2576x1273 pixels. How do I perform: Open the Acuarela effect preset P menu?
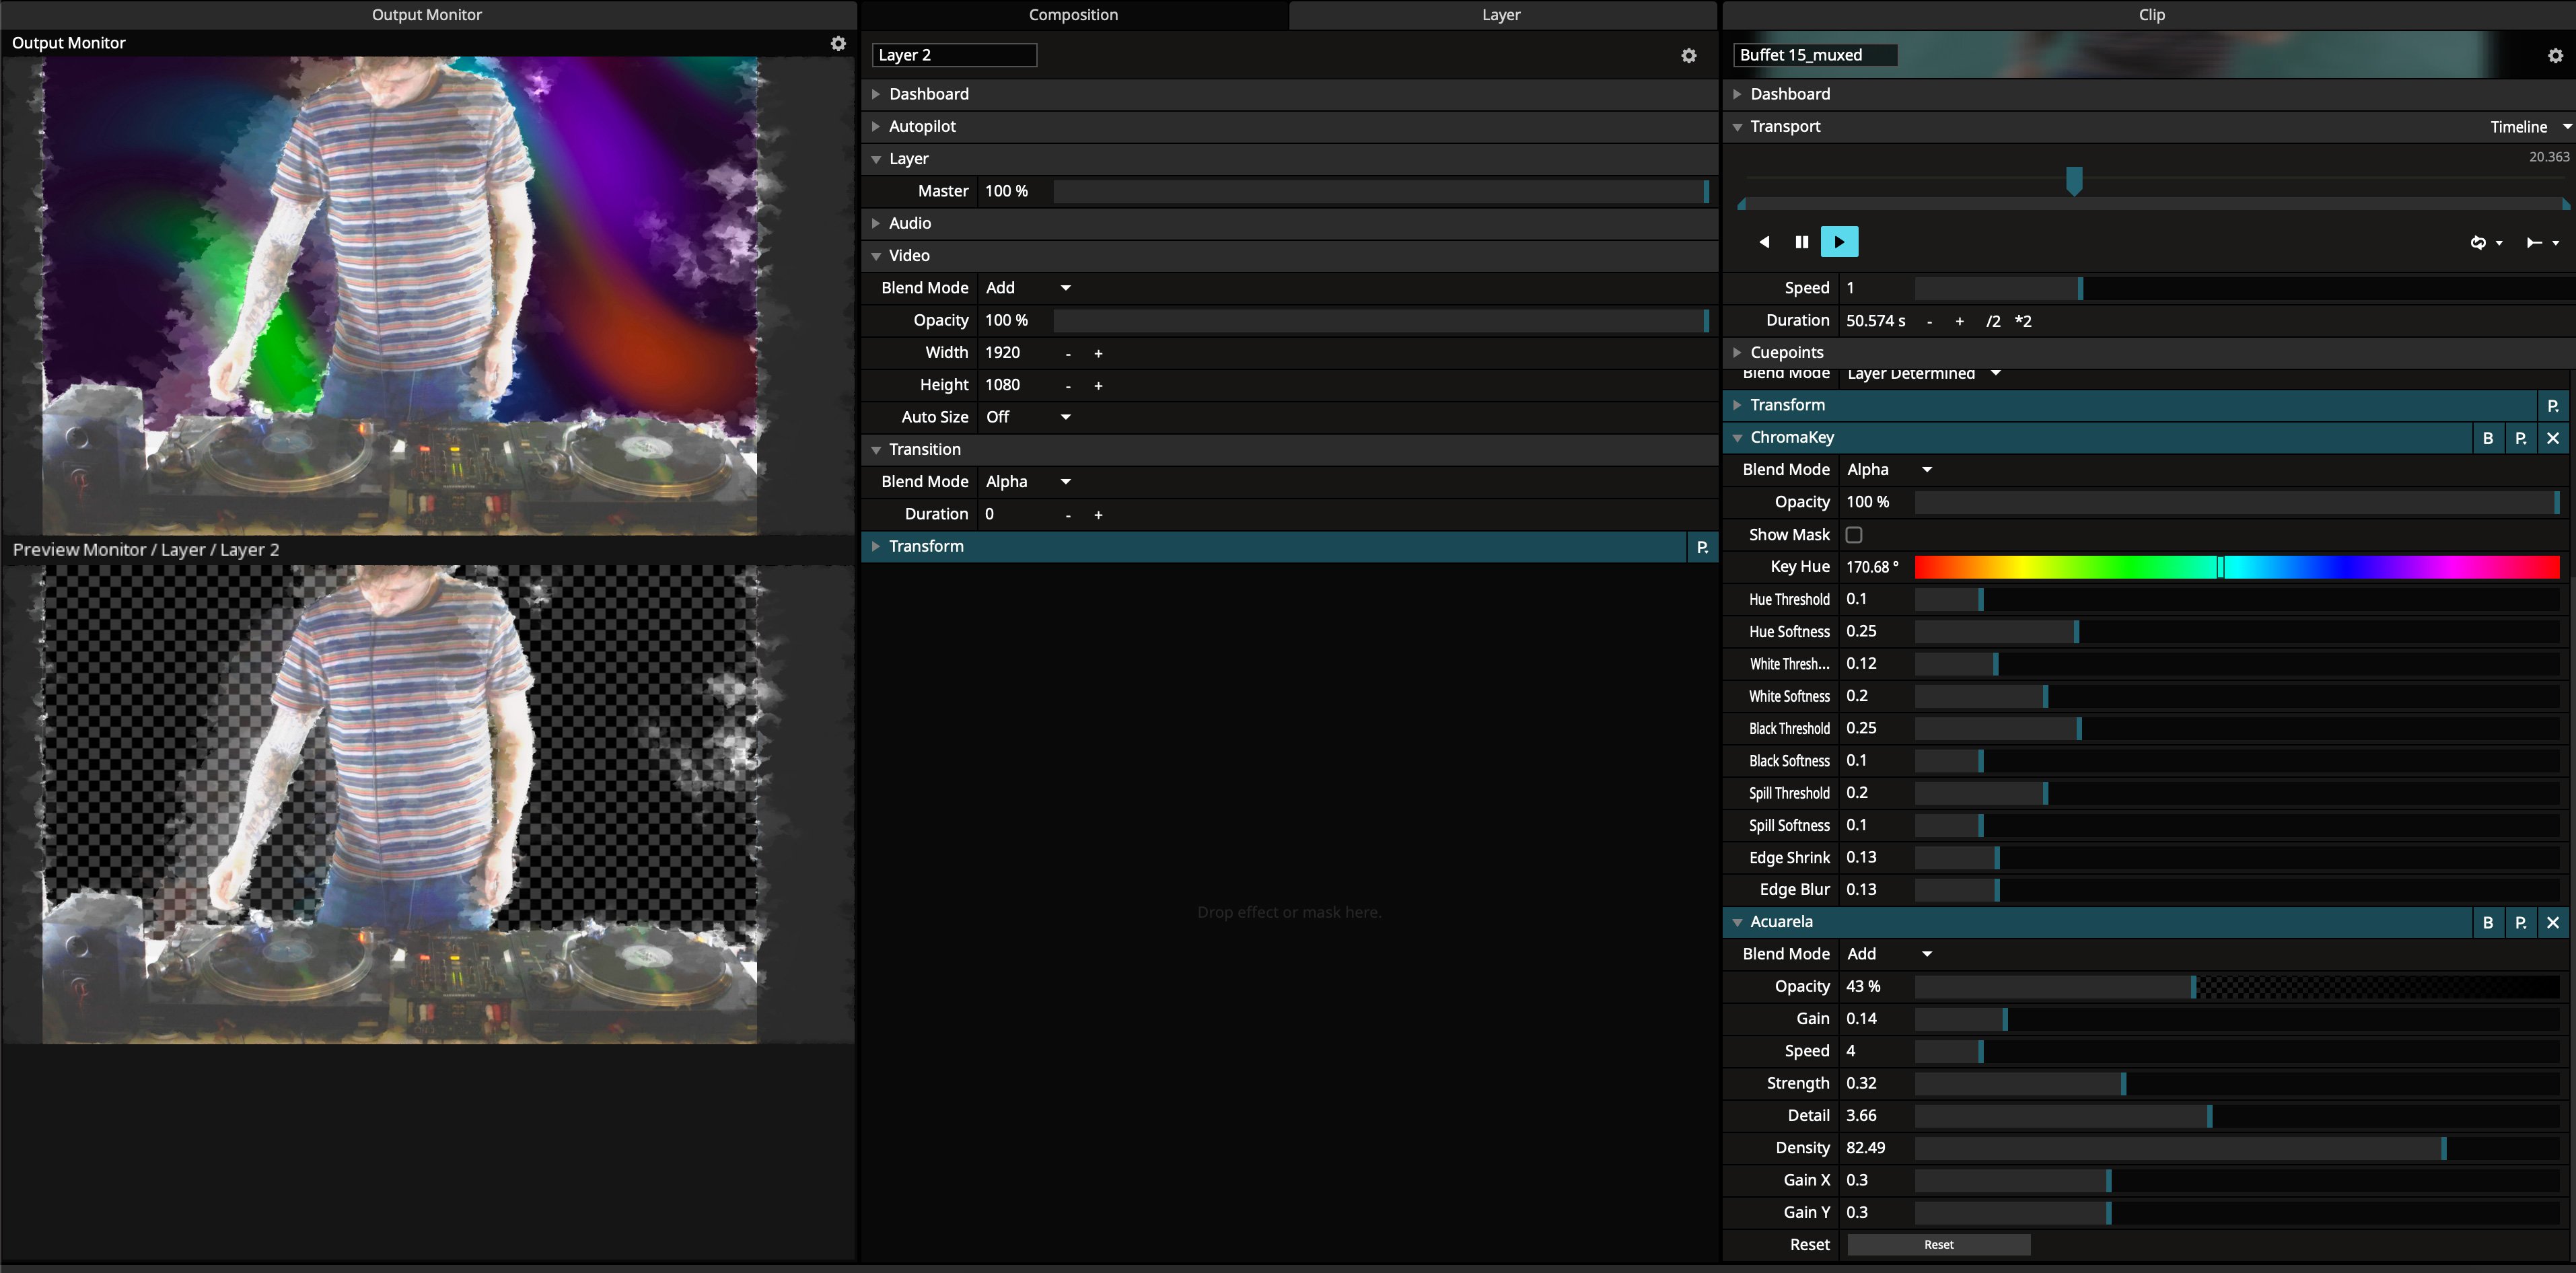(x=2520, y=923)
